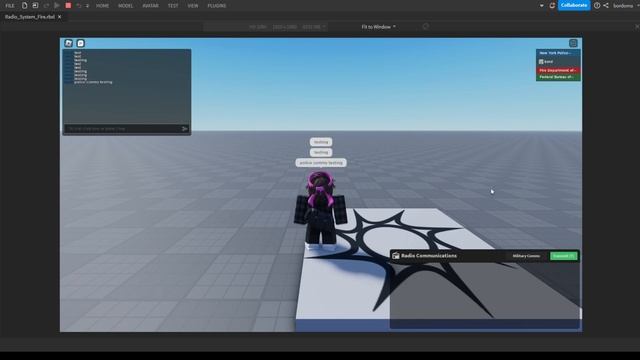Screen dimensions: 640x360
Task: Click the Radio Communications radio icon
Action: coord(396,256)
